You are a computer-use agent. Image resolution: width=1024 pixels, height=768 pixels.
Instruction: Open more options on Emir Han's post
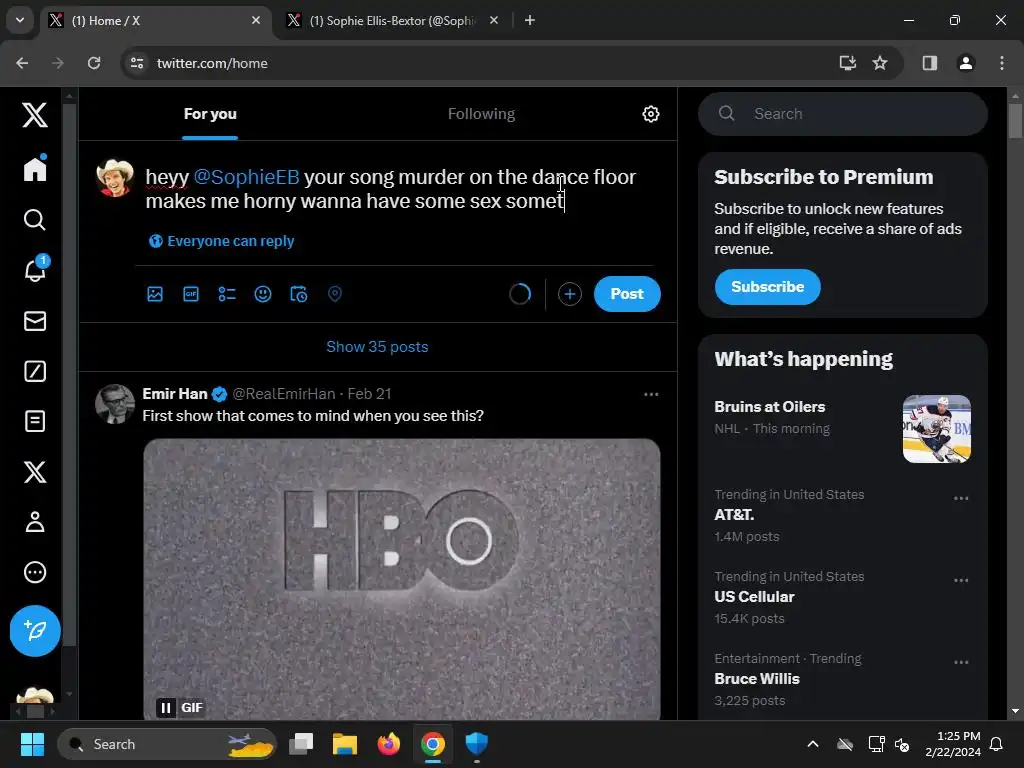pyautogui.click(x=651, y=394)
